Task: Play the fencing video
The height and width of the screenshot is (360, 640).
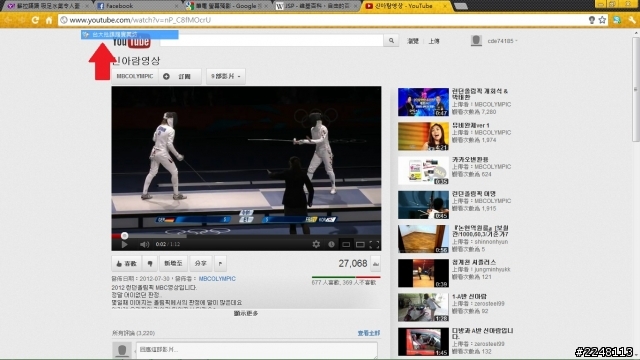Action: pos(124,244)
